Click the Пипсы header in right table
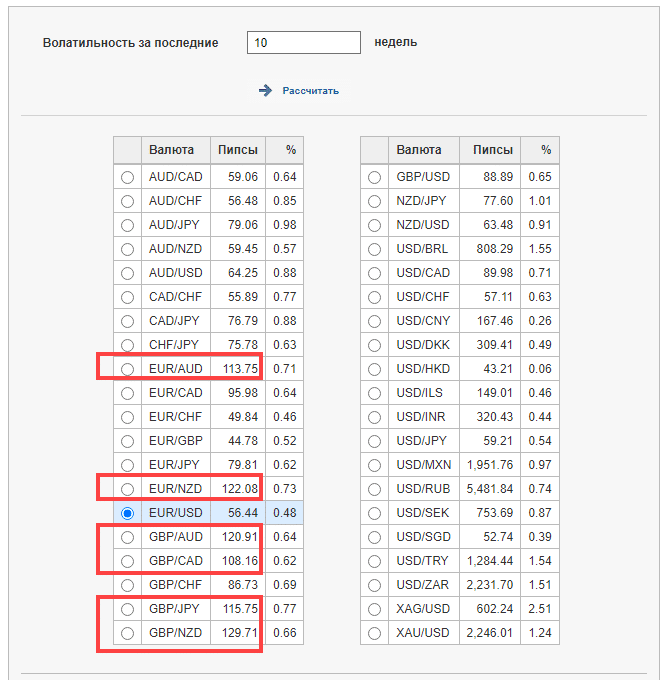The height and width of the screenshot is (680, 664). (x=493, y=150)
